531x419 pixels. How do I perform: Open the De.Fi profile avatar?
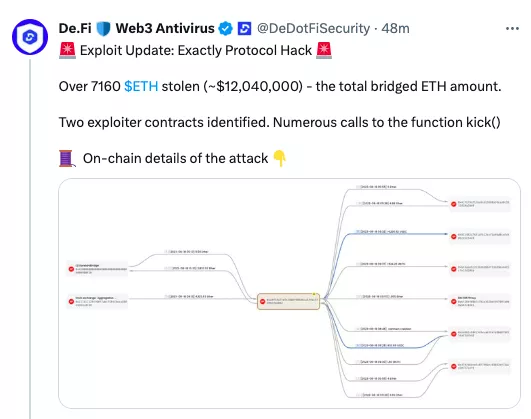(x=30, y=37)
